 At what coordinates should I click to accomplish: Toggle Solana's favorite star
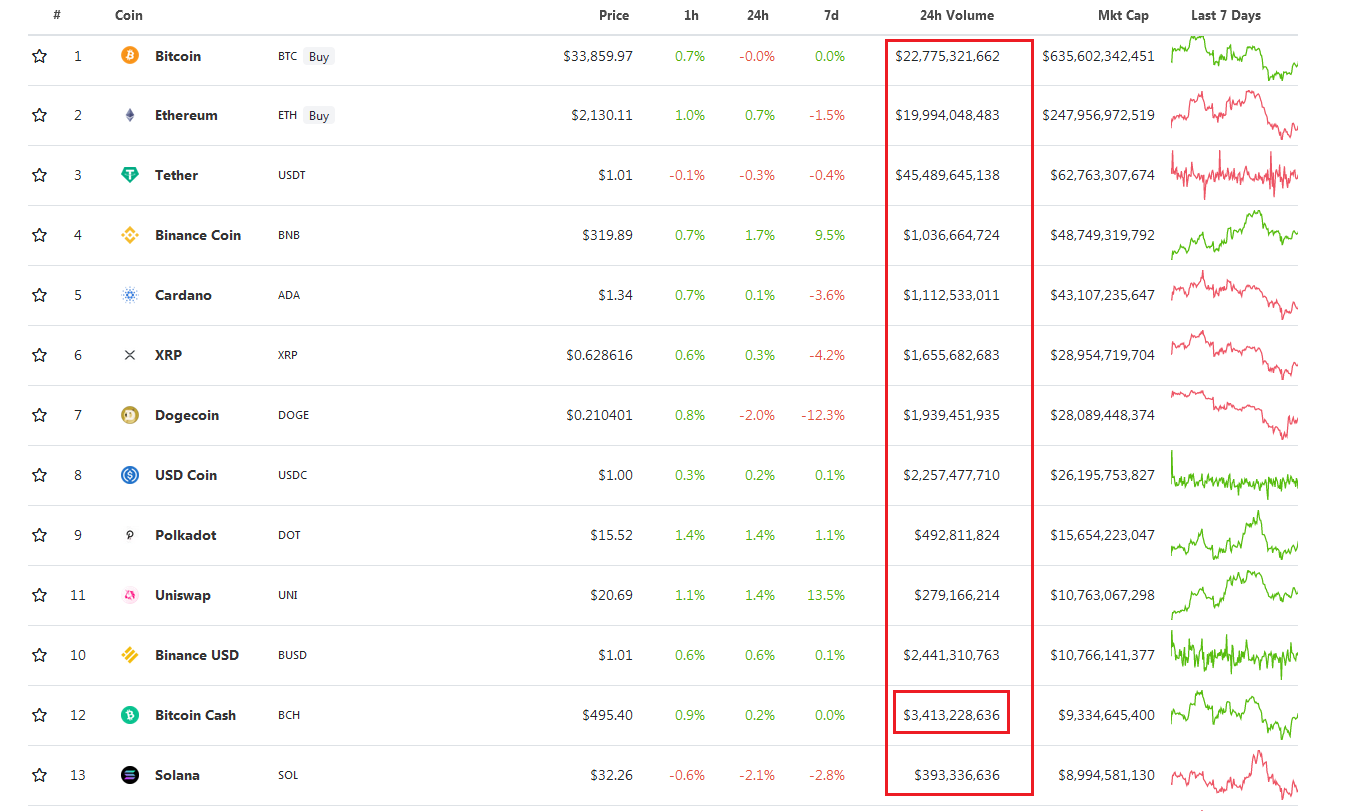click(x=40, y=776)
